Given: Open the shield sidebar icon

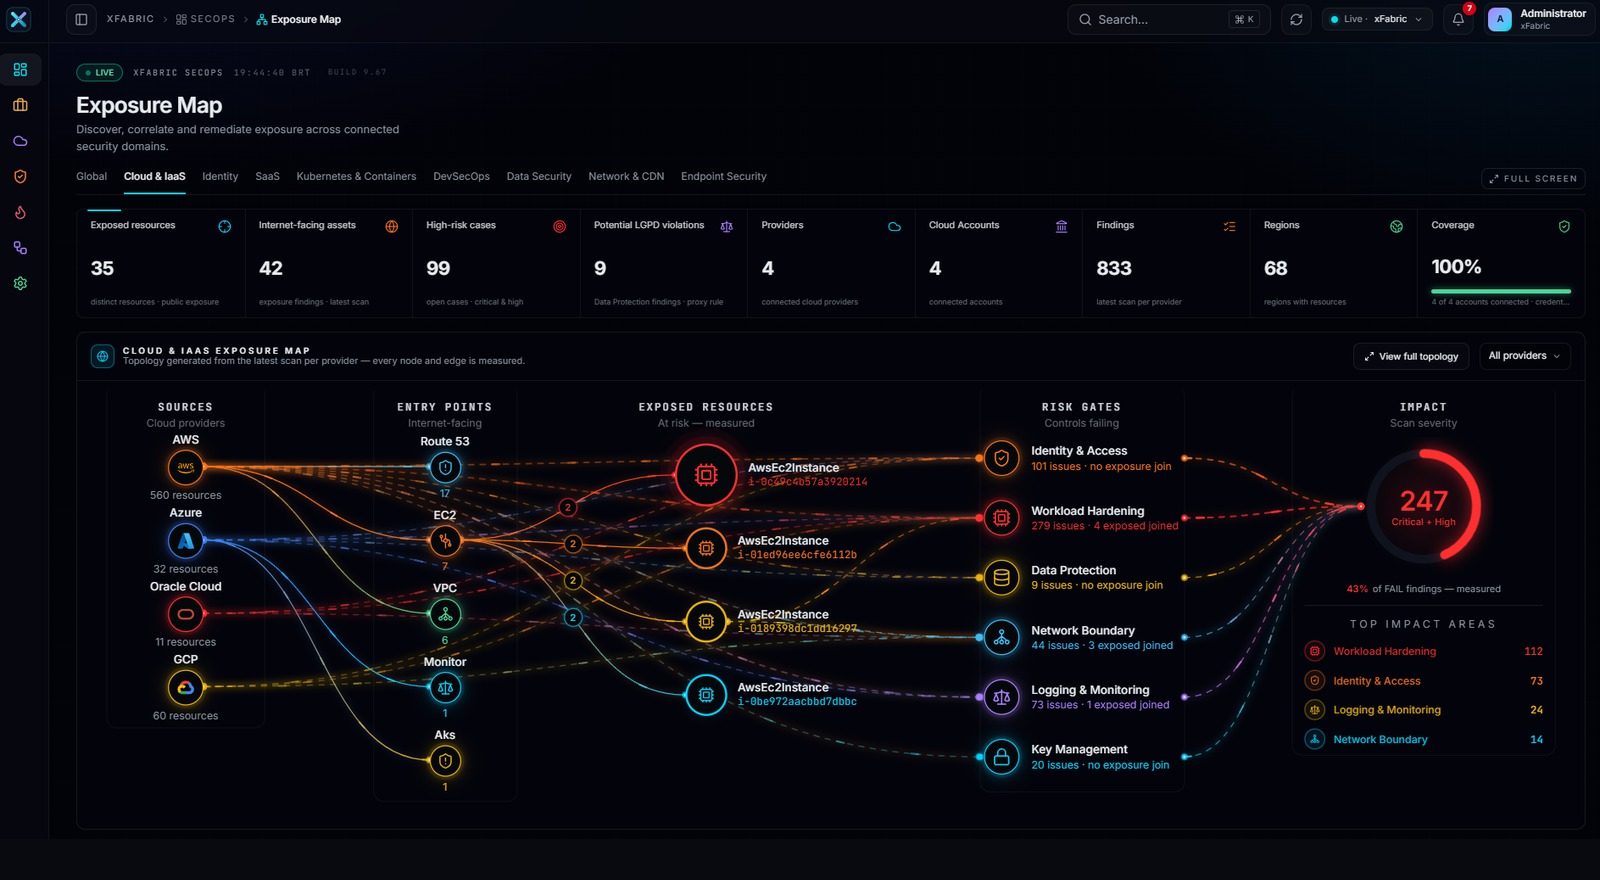Looking at the screenshot, I should pyautogui.click(x=20, y=177).
